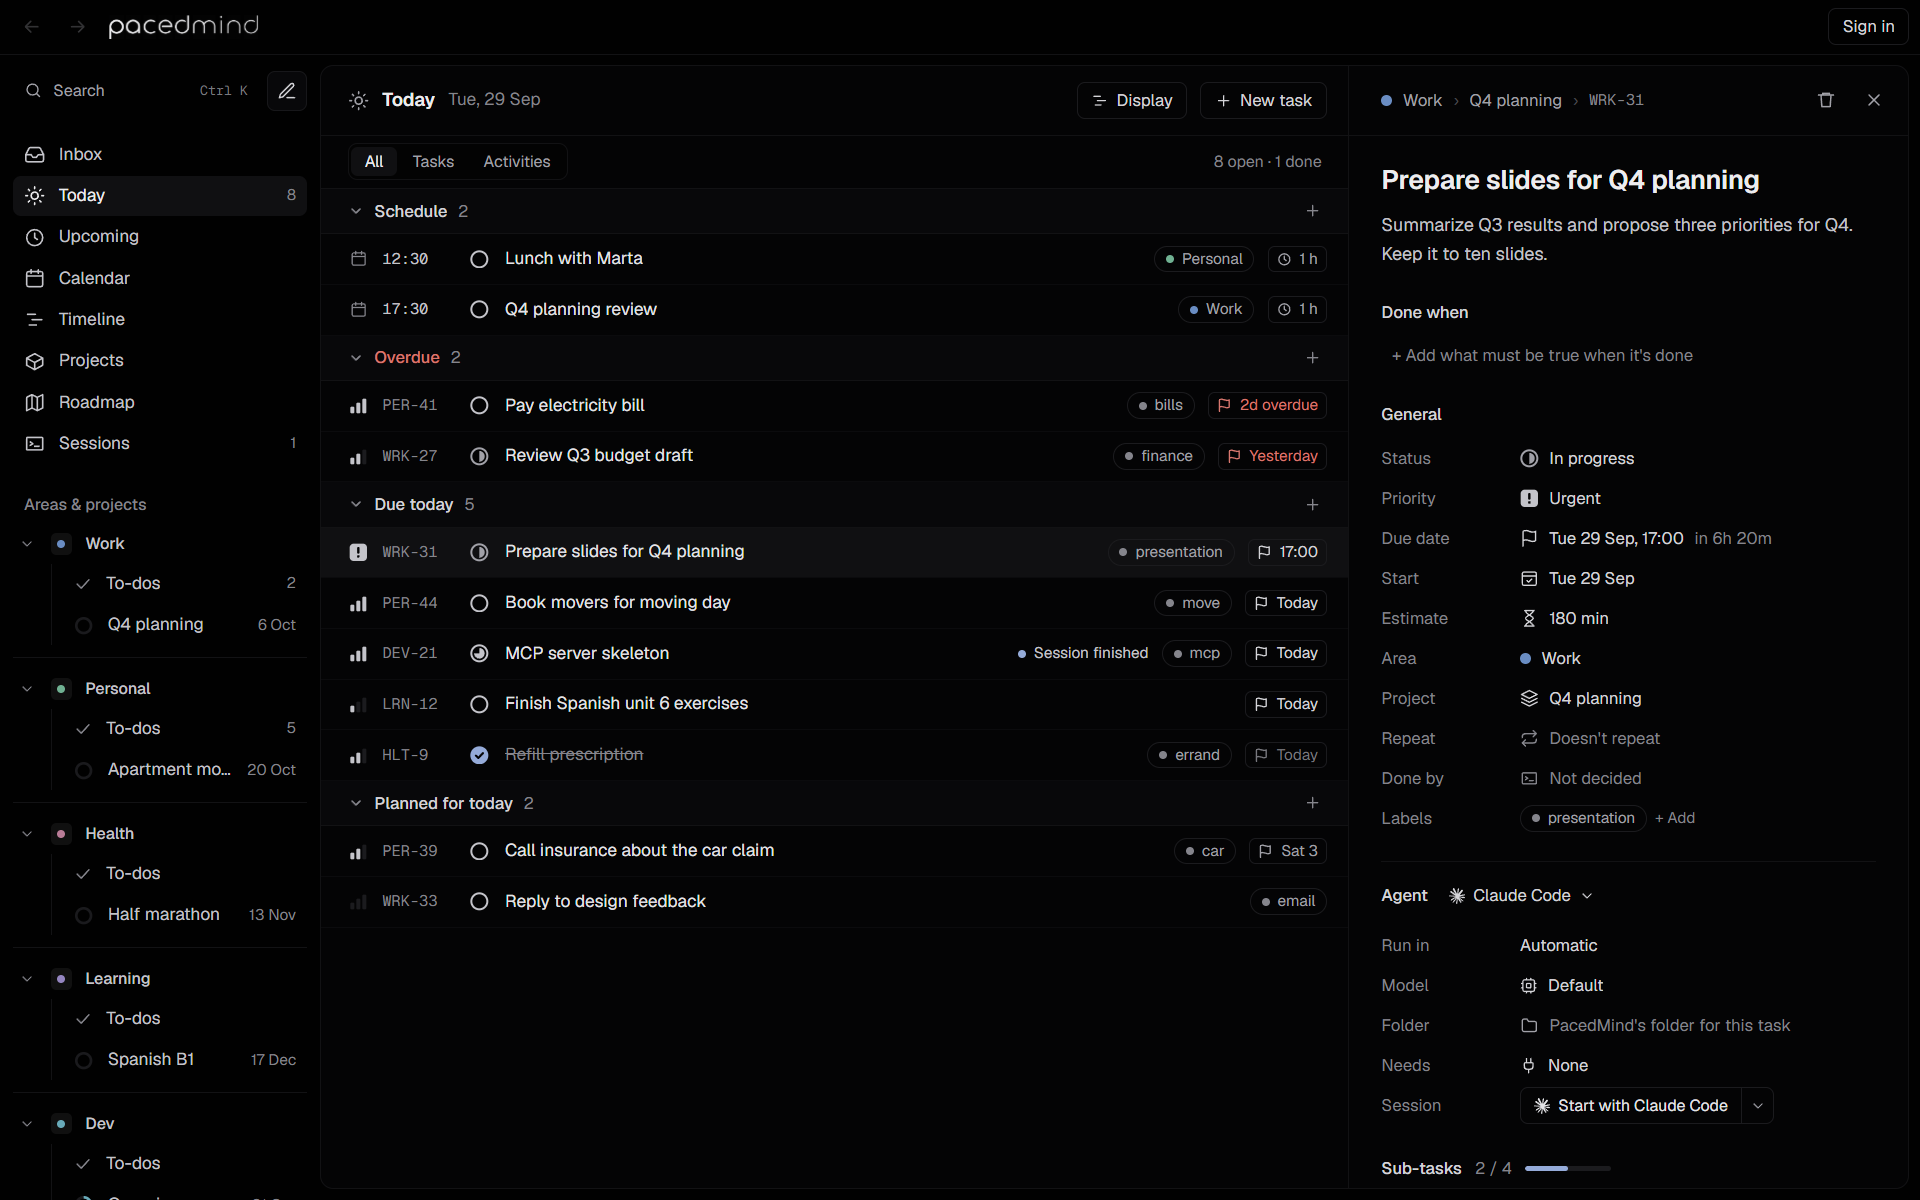This screenshot has height=1200, width=1920.
Task: Start session with Claude Code button
Action: coord(1631,1106)
